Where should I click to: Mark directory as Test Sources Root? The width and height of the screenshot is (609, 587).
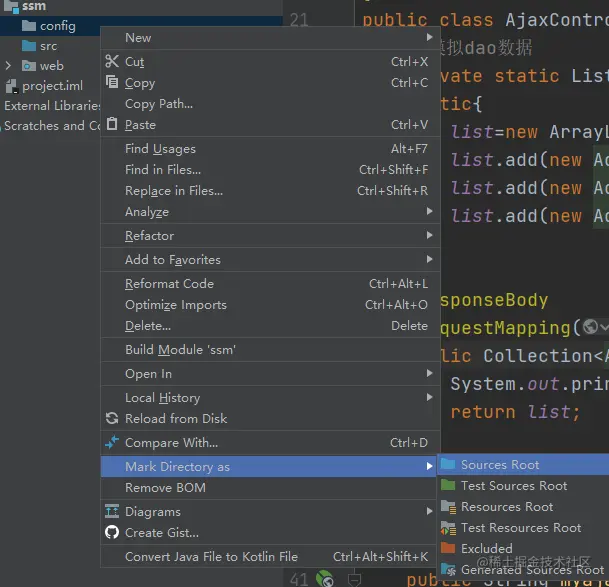pyautogui.click(x=523, y=485)
